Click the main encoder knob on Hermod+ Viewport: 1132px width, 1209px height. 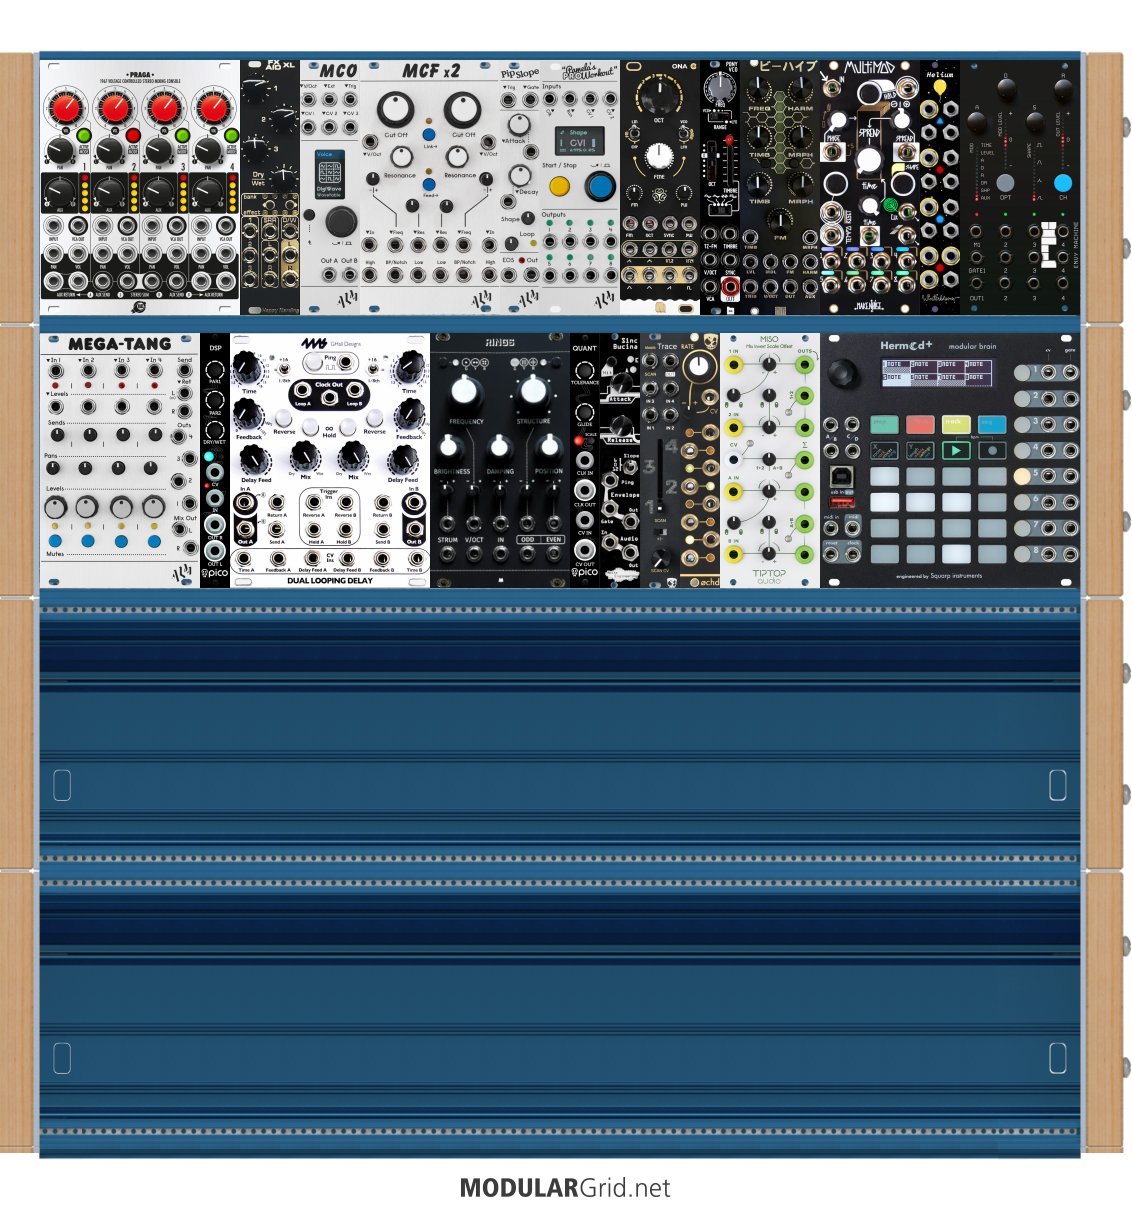pyautogui.click(x=844, y=373)
